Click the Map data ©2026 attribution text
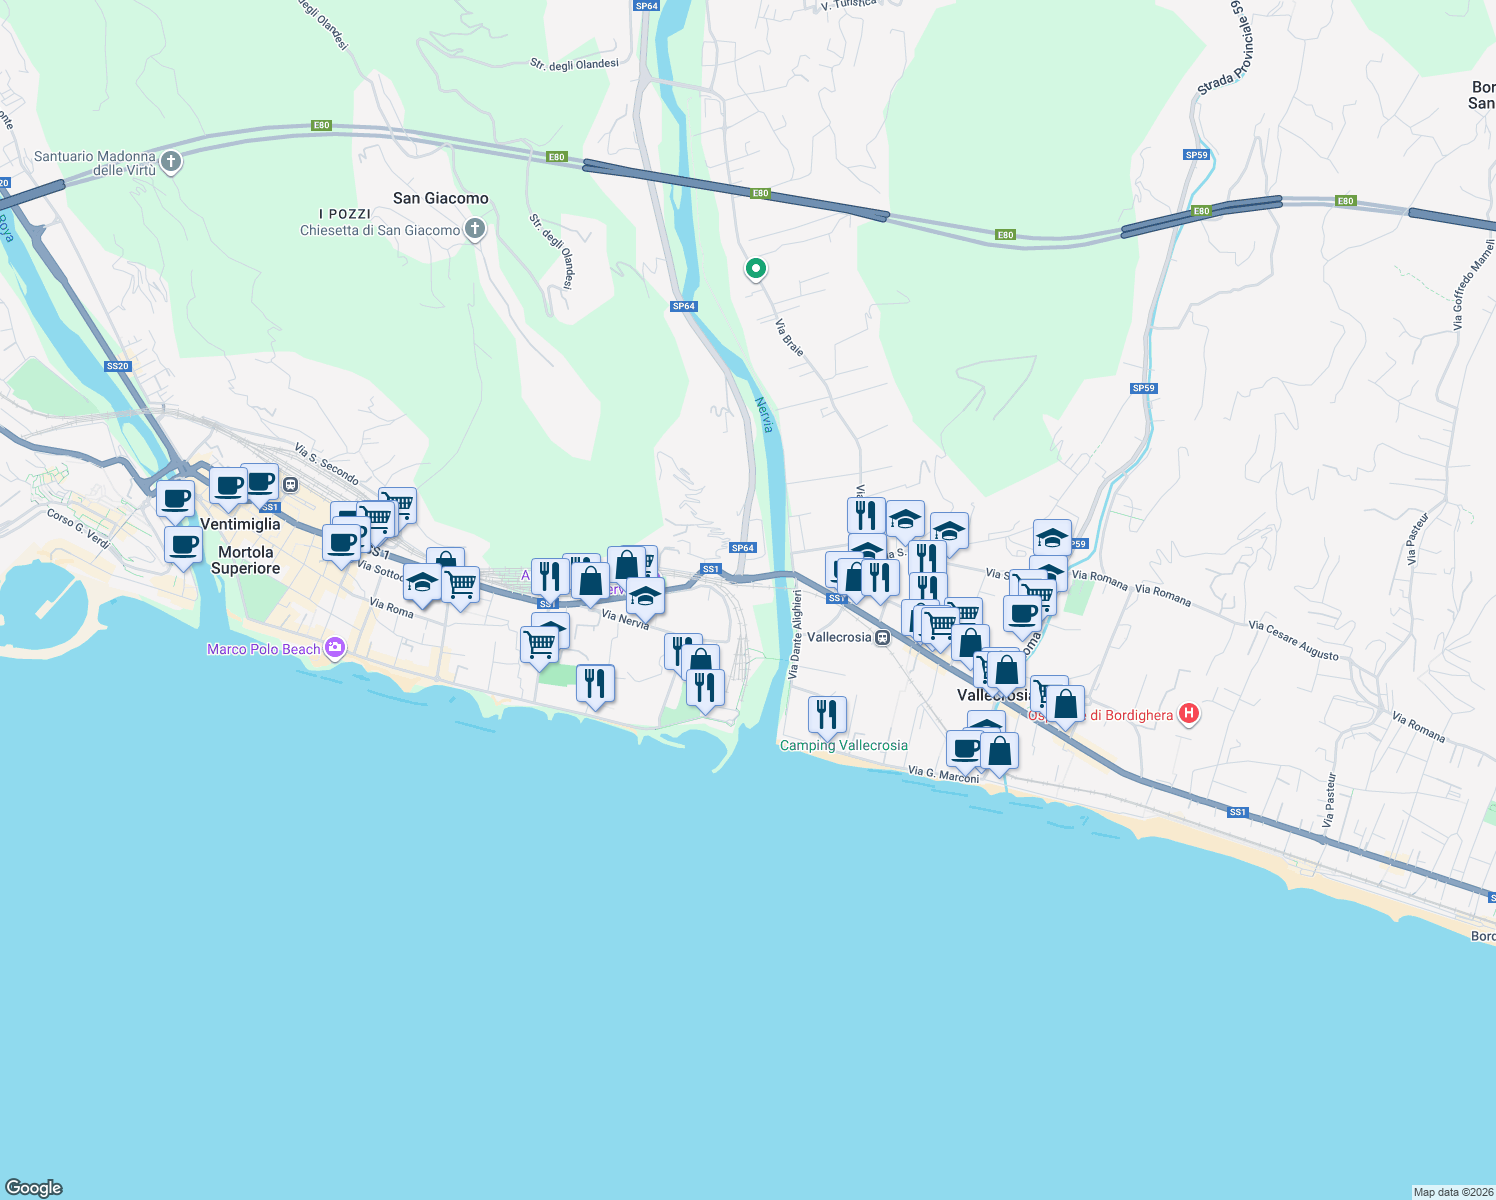 point(1438,1191)
